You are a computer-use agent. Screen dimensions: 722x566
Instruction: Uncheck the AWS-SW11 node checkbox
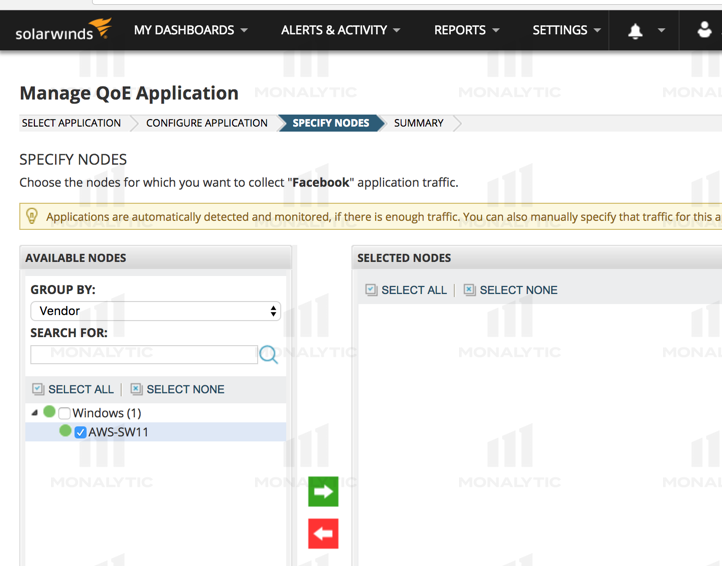[x=81, y=432]
